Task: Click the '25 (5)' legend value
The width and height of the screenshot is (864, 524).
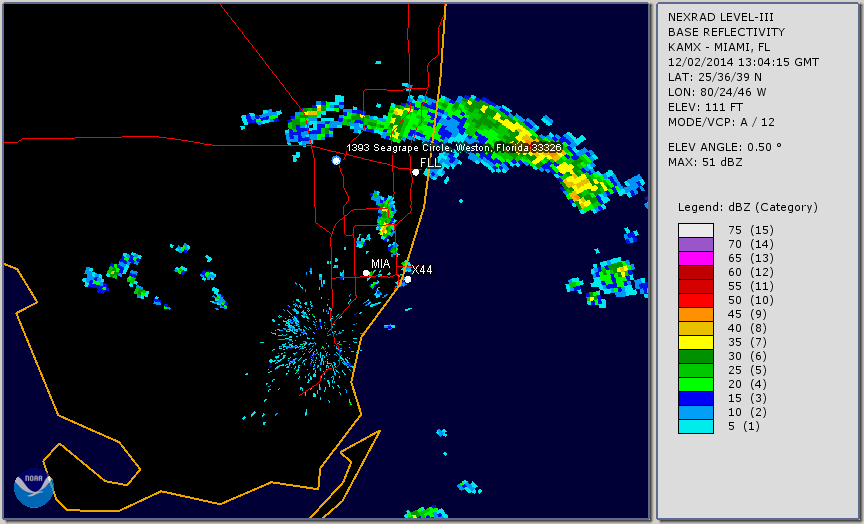Action: [x=748, y=370]
